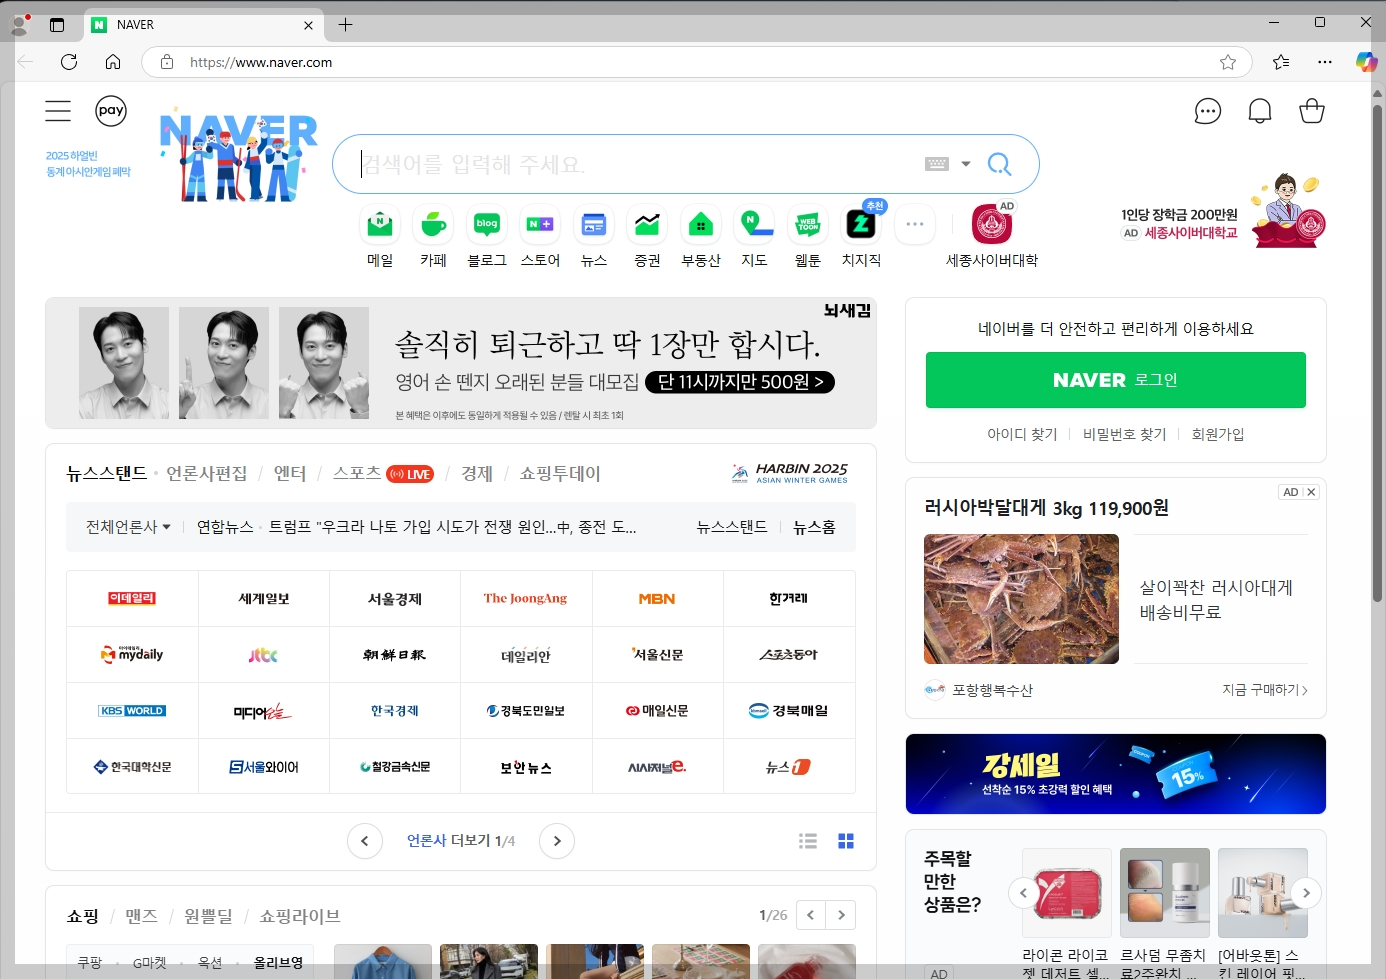Open the 웹툰 webtoon shortcut icon

808,225
